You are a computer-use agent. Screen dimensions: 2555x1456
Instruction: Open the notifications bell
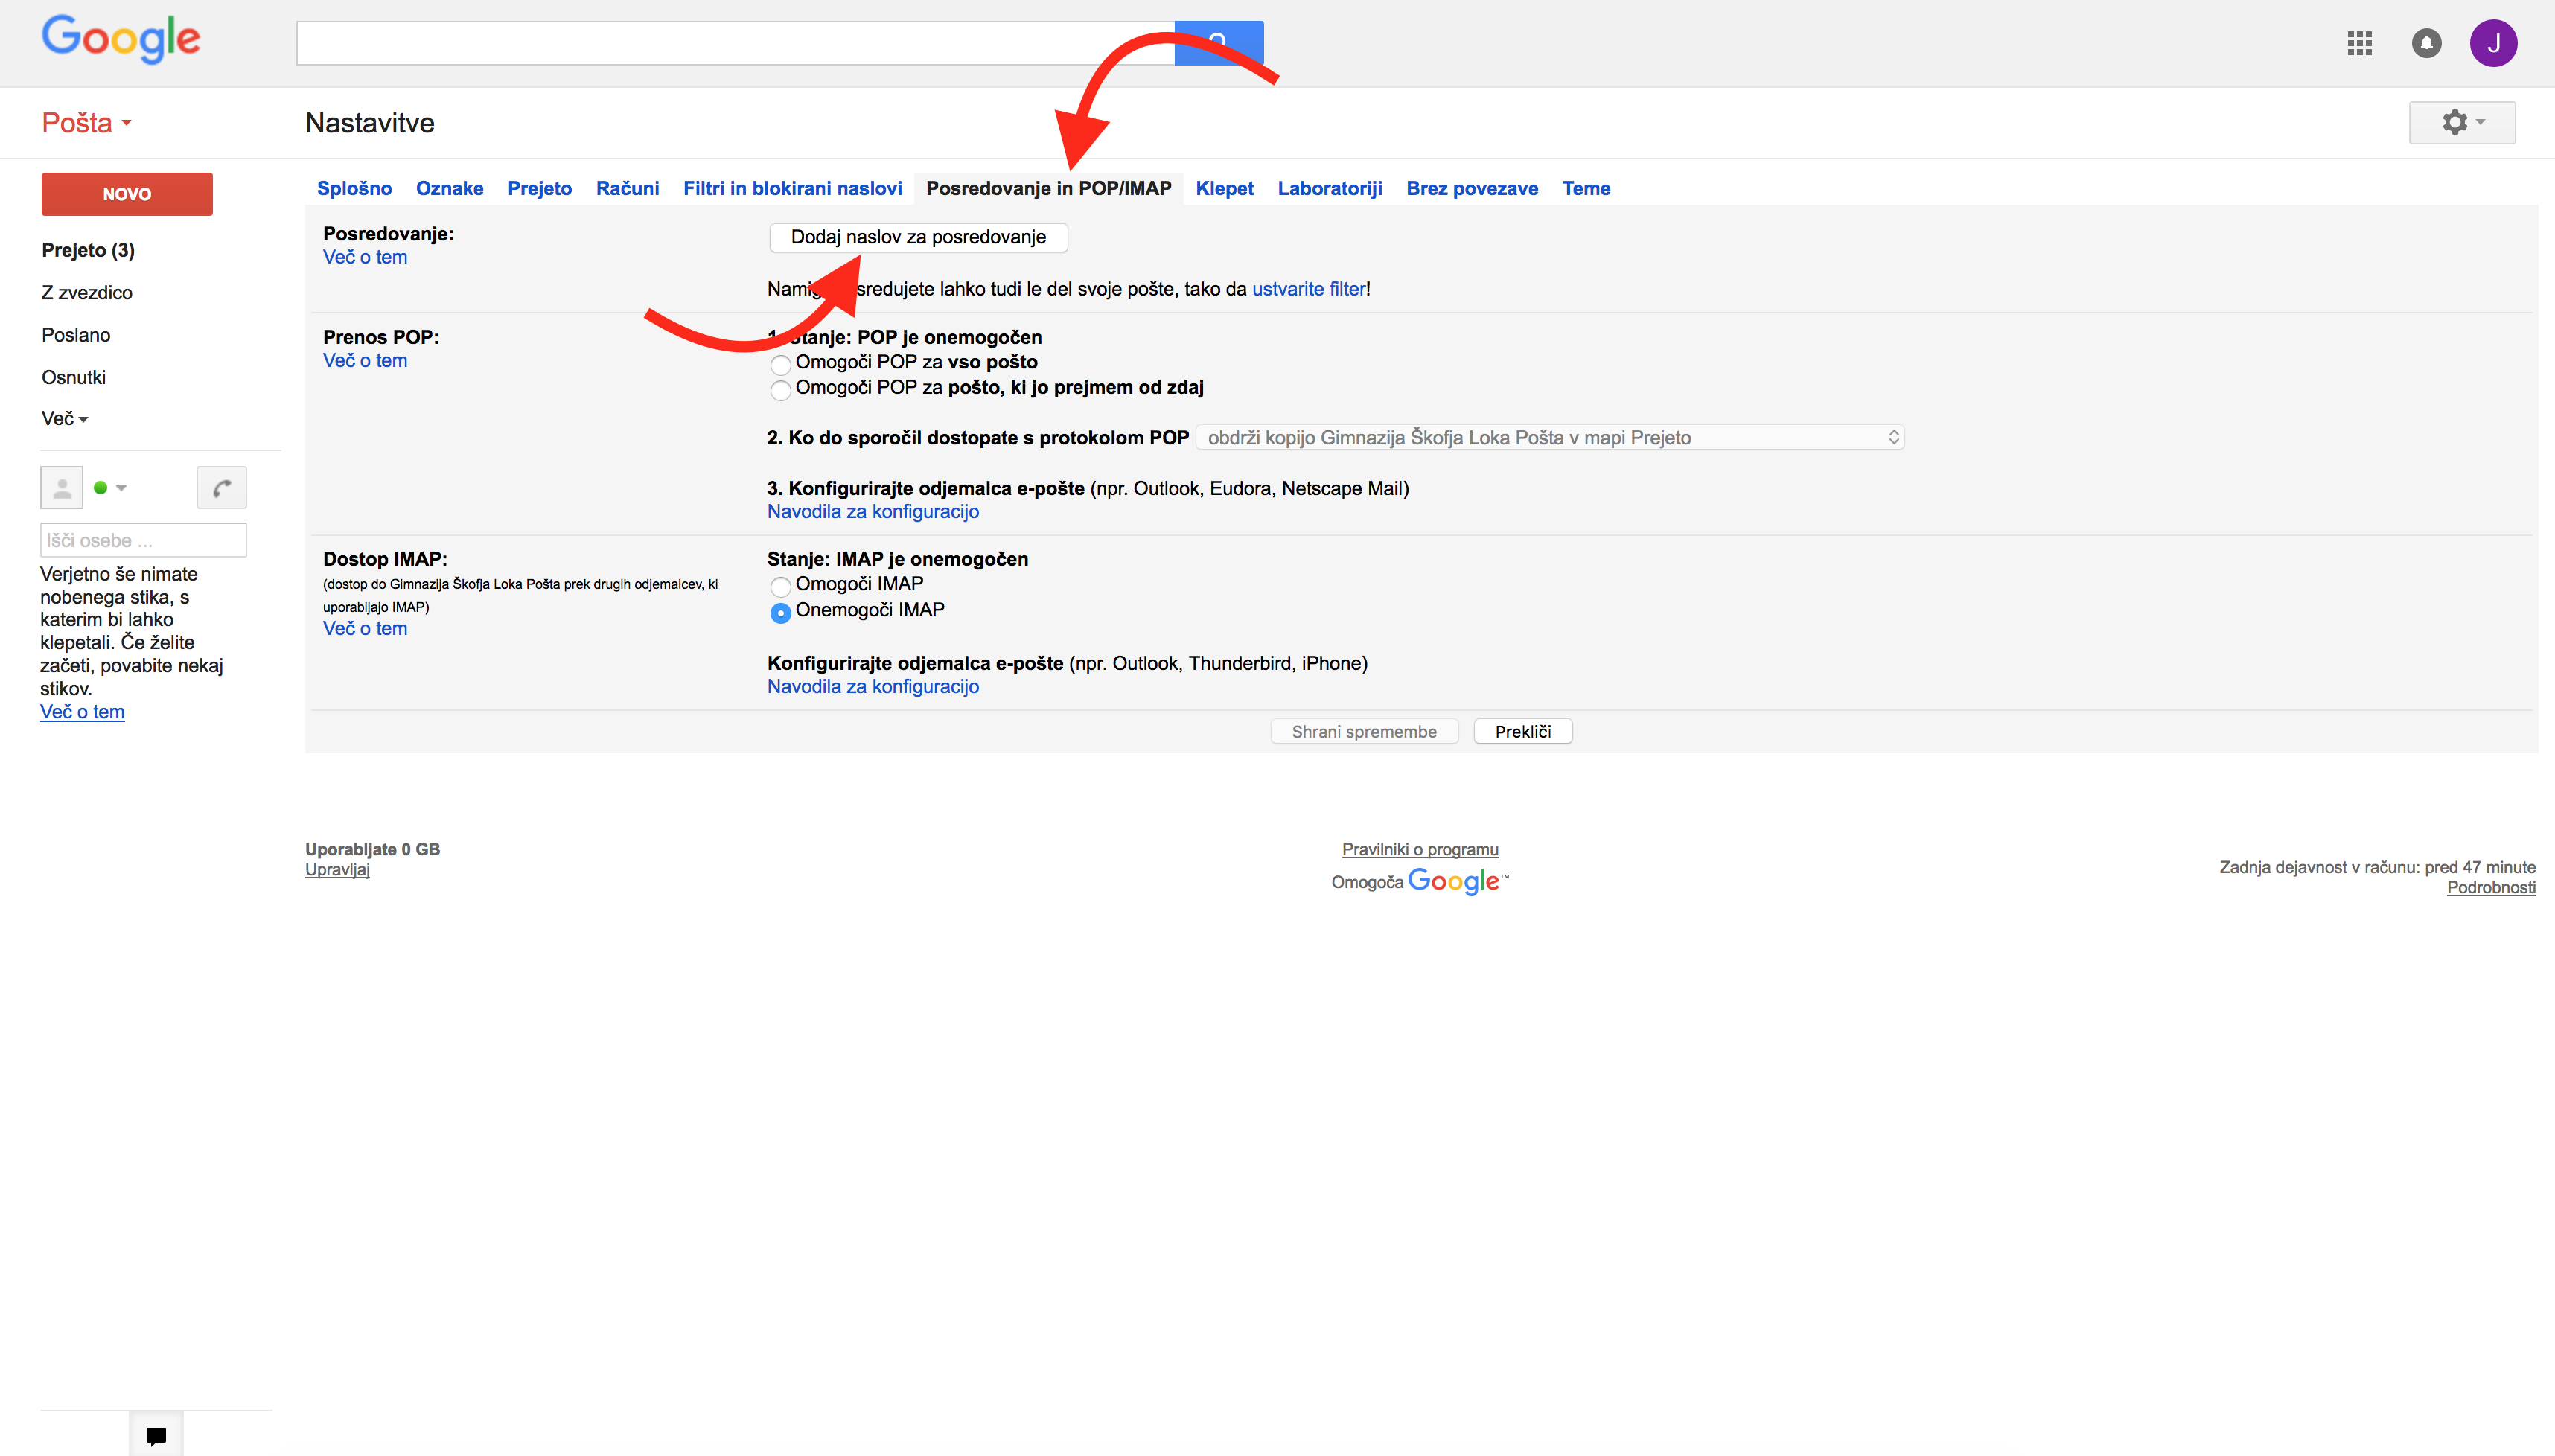point(2426,43)
